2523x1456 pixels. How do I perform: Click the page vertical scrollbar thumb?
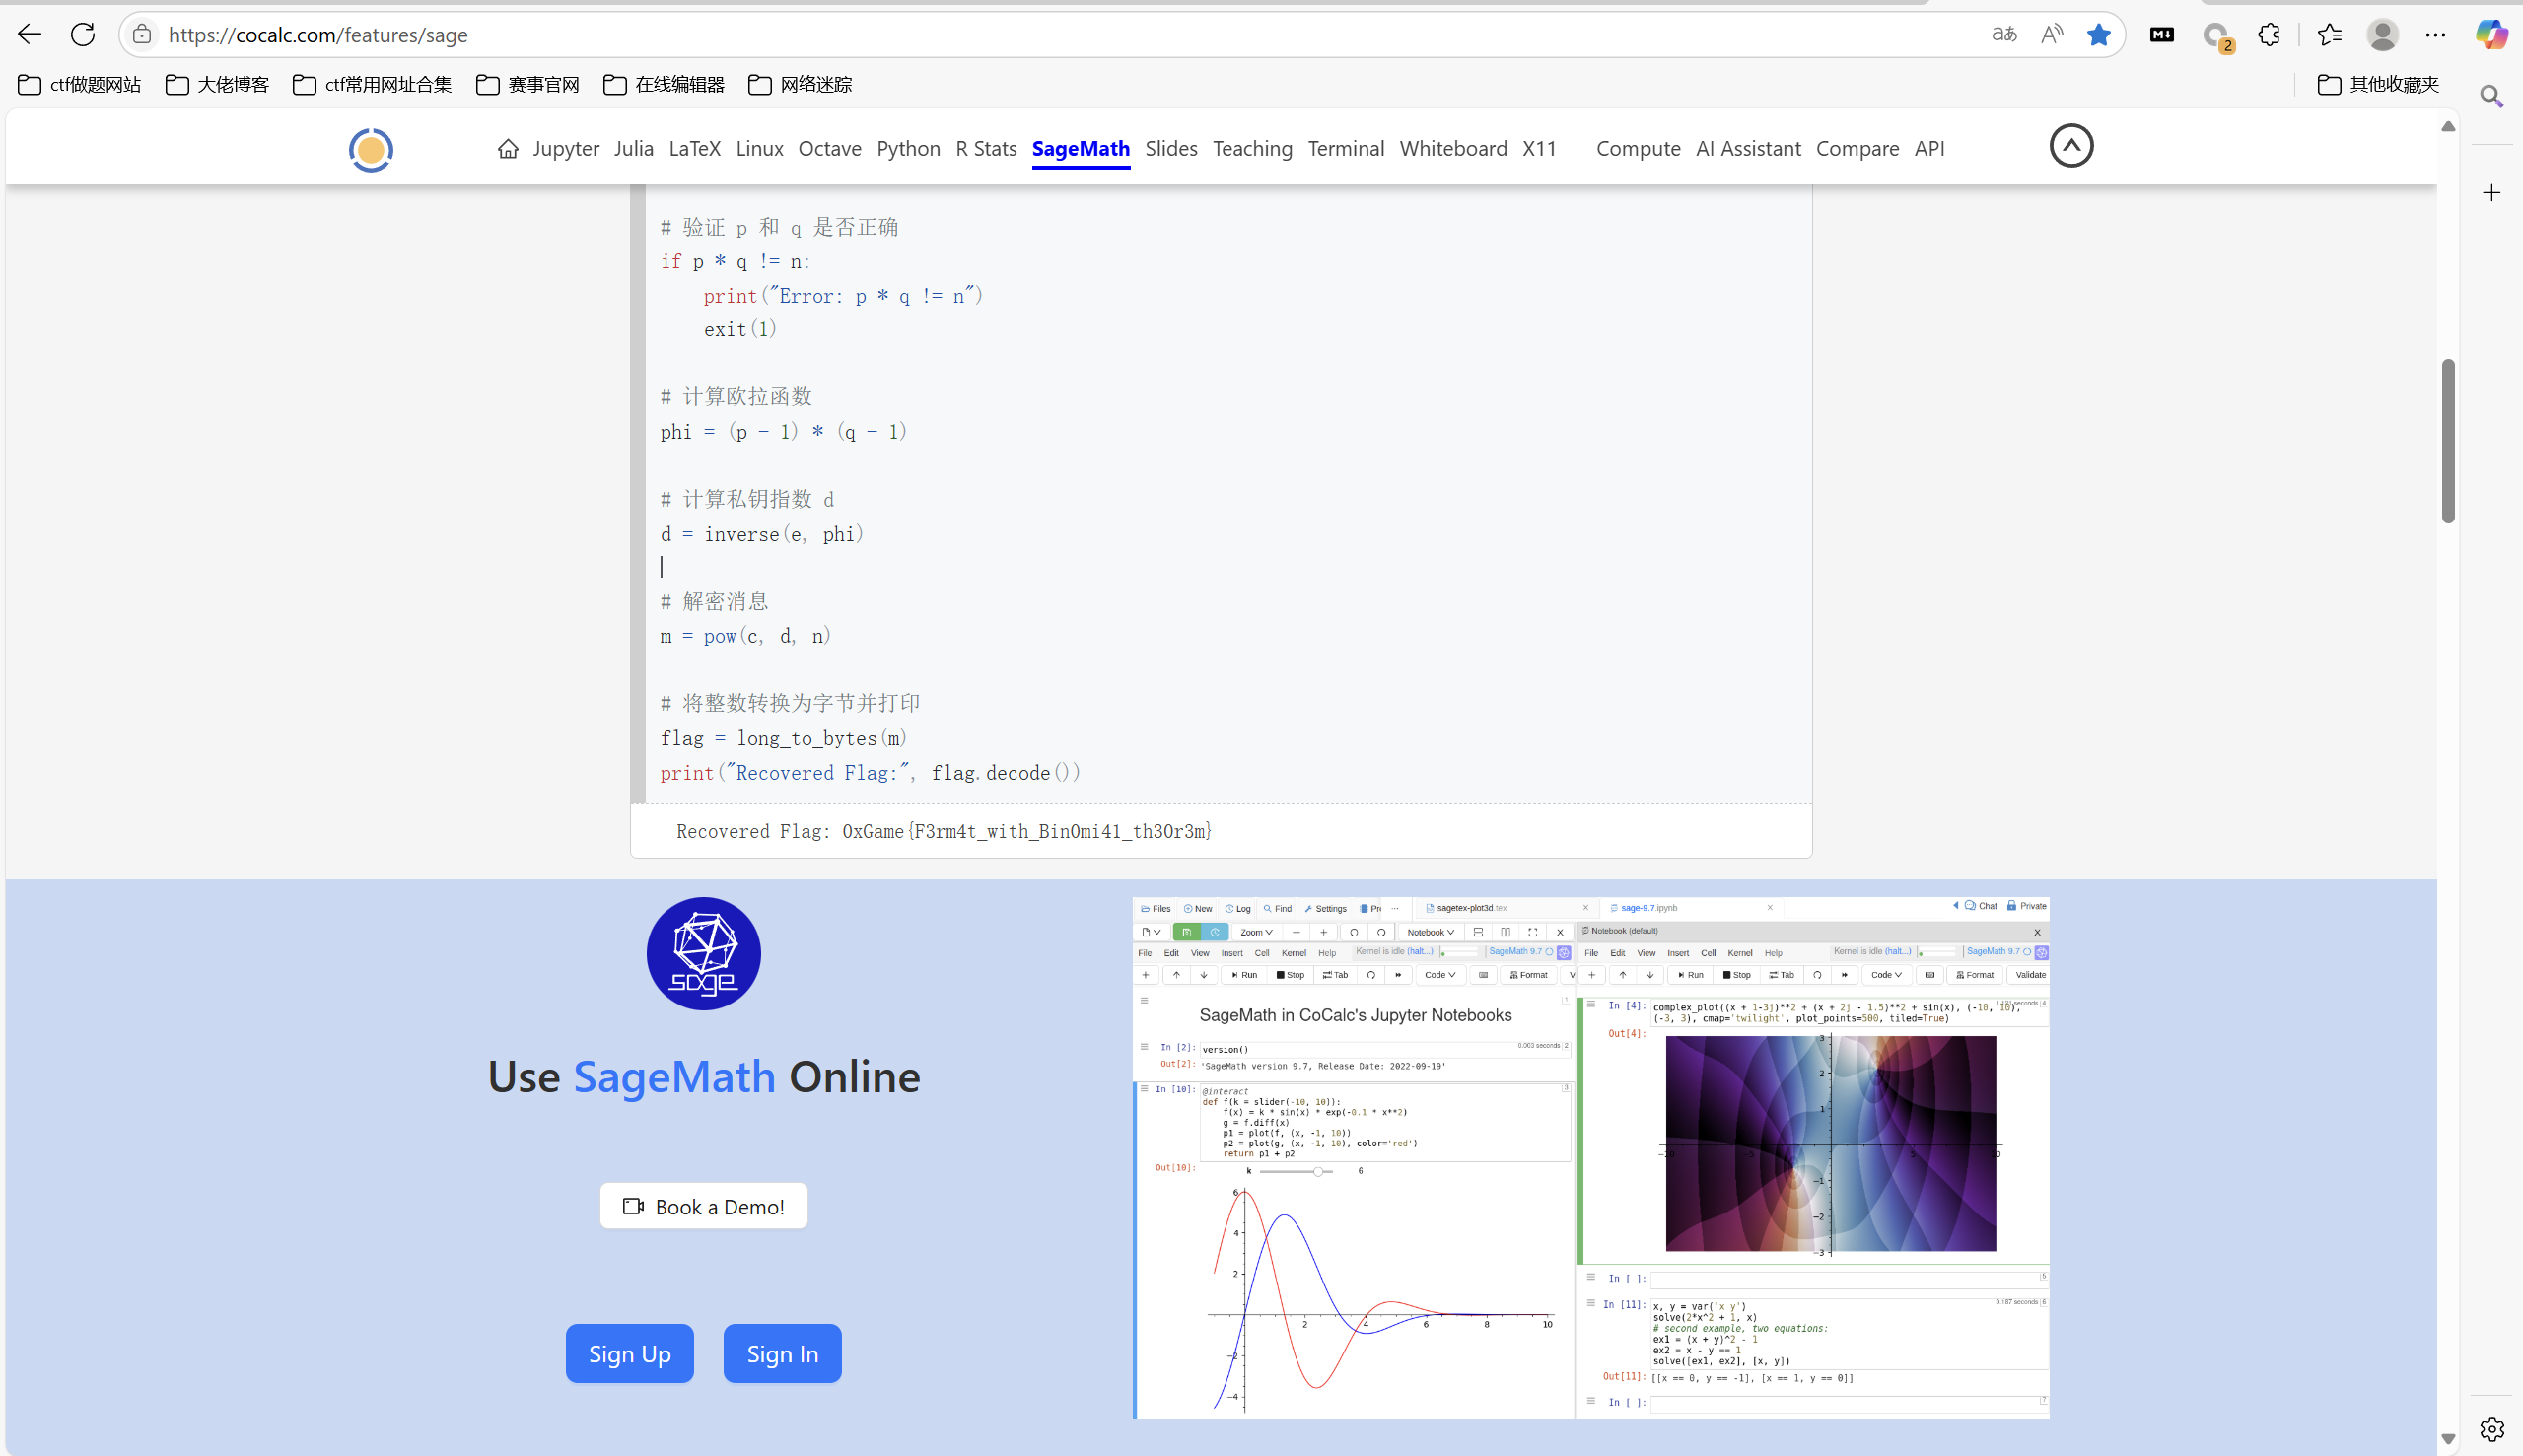[x=2448, y=441]
